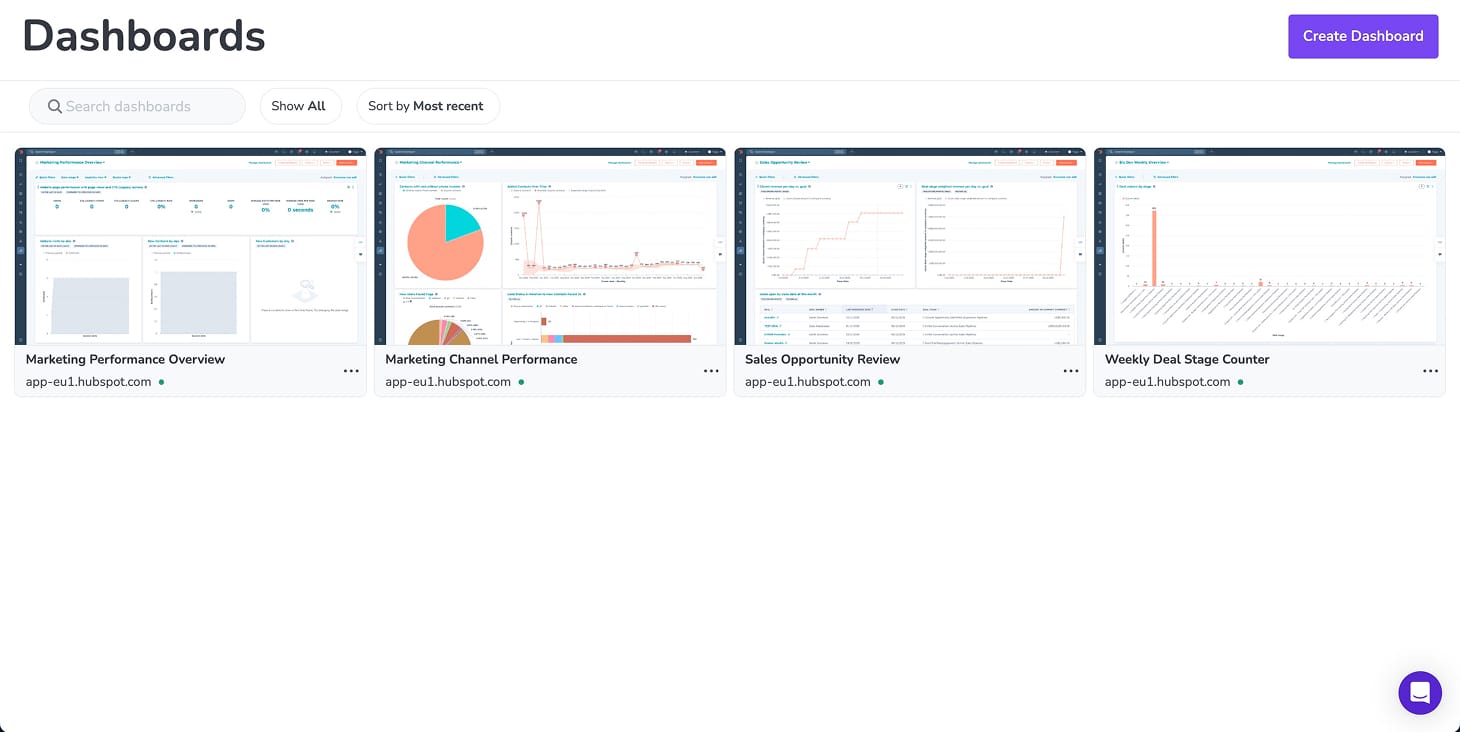The height and width of the screenshot is (732, 1460).
Task: Click the magnifier icon in search box
Action: (x=53, y=106)
